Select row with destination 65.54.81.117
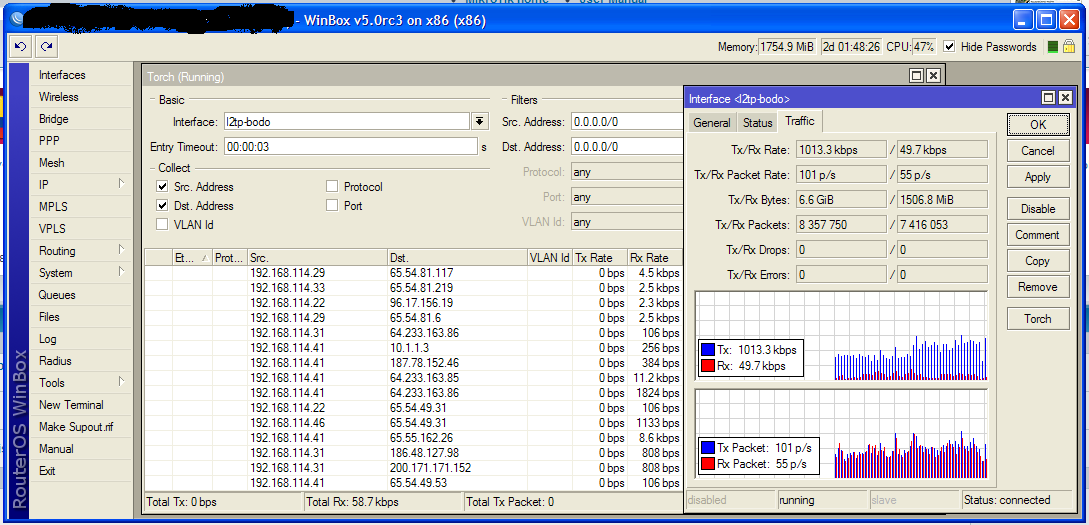This screenshot has width=1089, height=525. (x=413, y=273)
